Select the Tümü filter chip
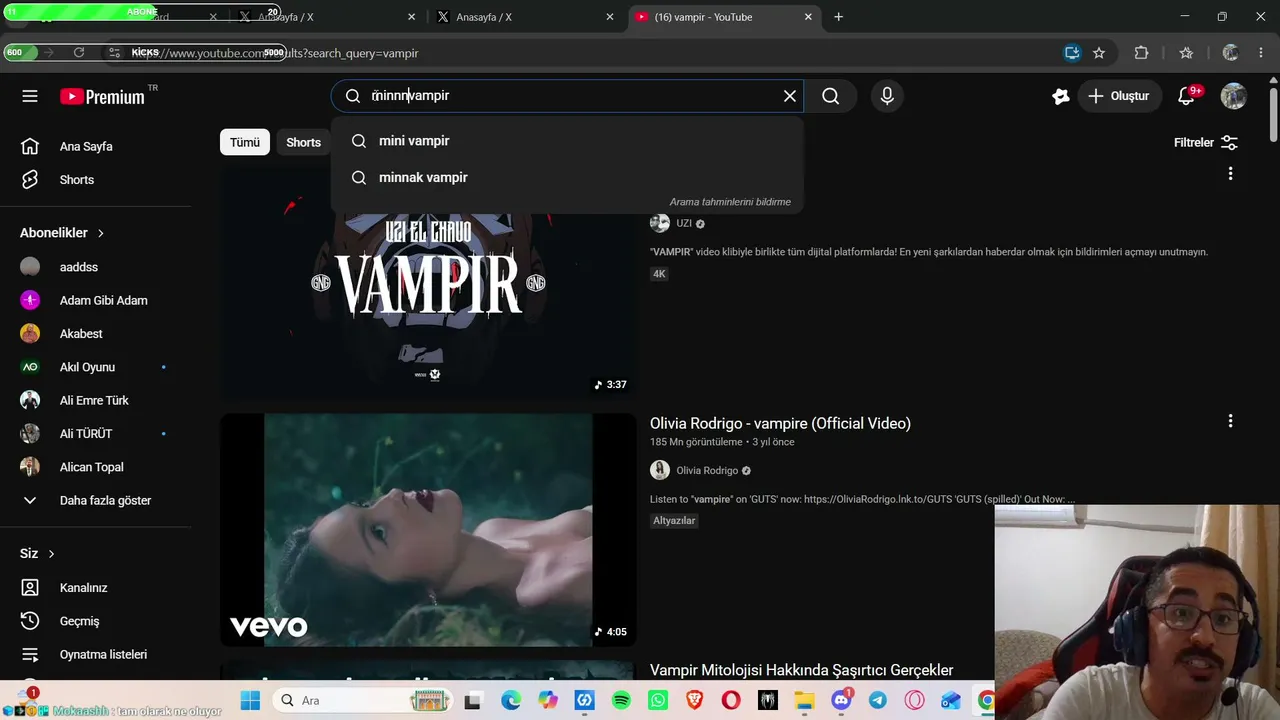The width and height of the screenshot is (1280, 720). (x=244, y=142)
